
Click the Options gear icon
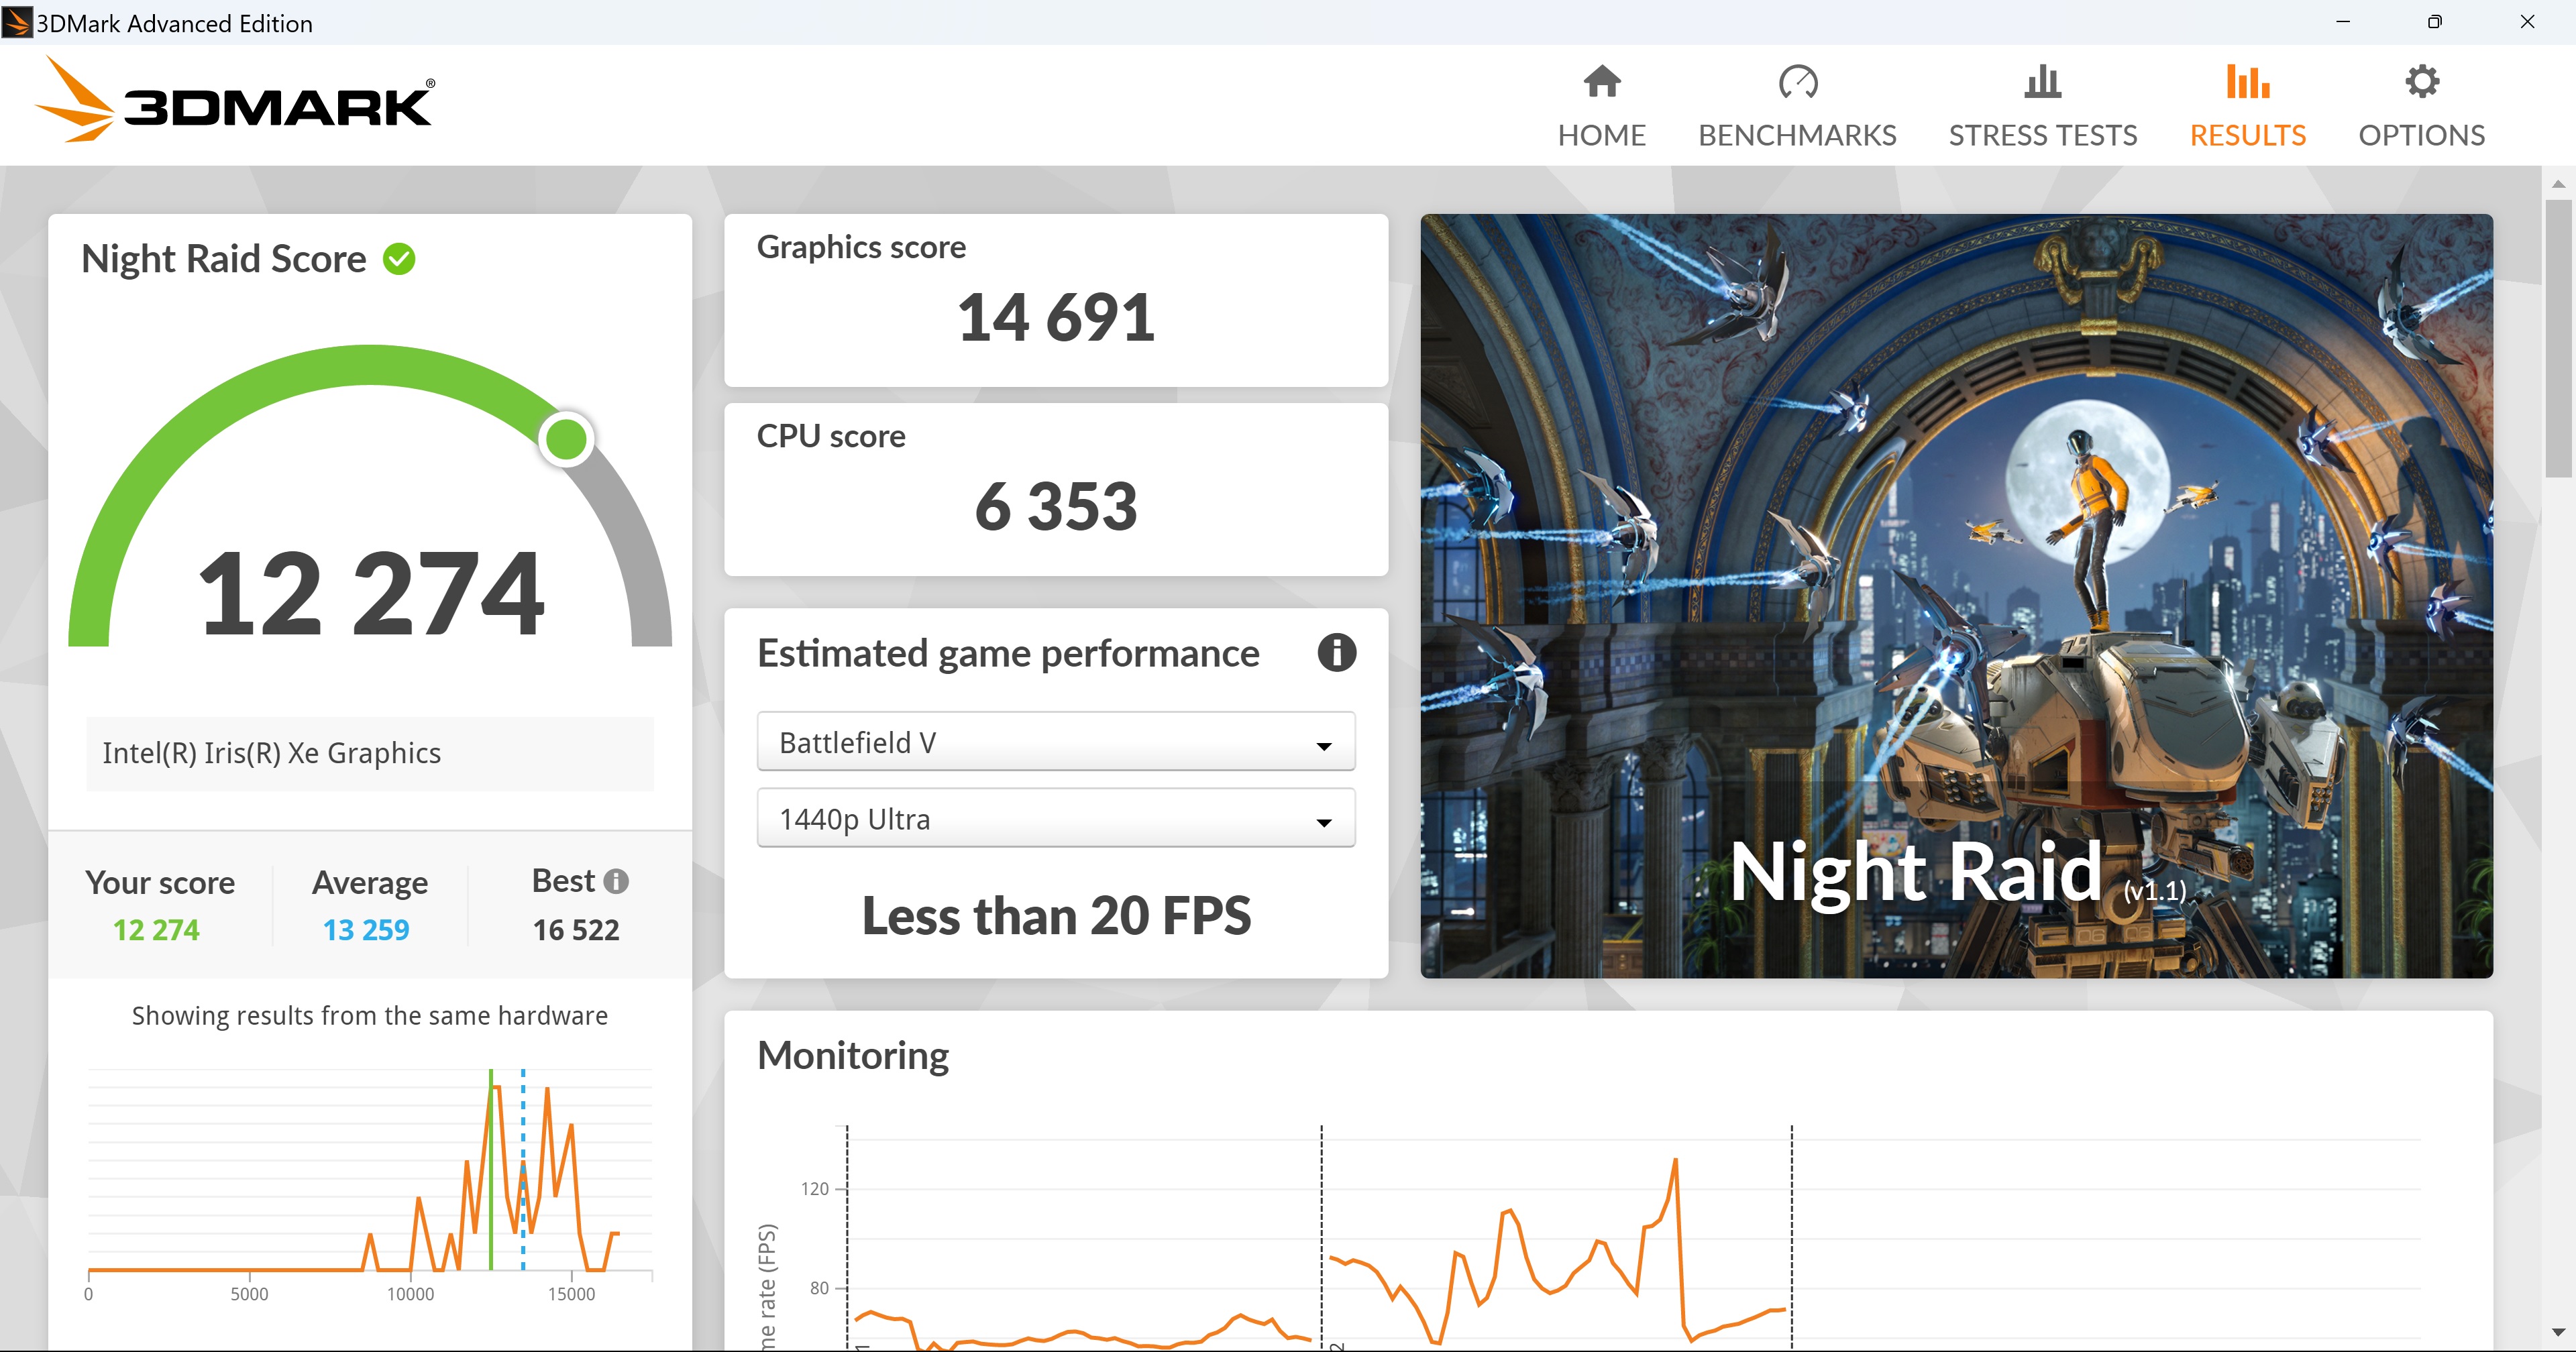point(2421,82)
